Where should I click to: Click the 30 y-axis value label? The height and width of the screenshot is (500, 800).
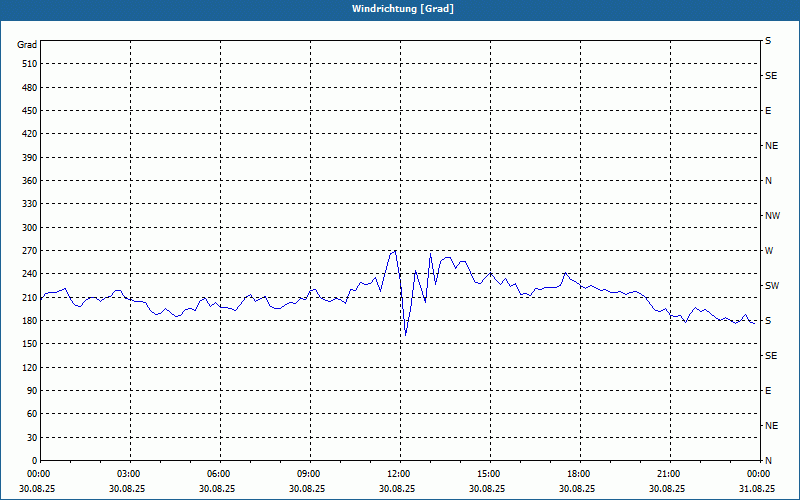coord(32,437)
